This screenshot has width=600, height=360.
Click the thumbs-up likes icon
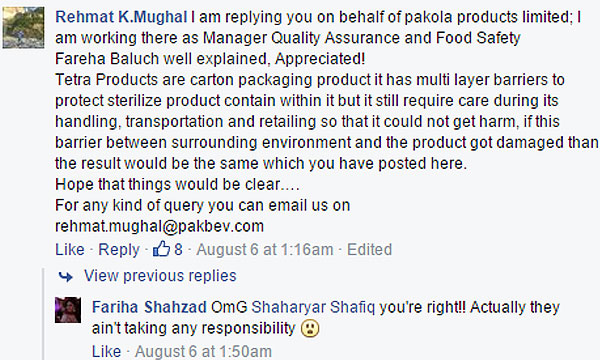coord(161,249)
